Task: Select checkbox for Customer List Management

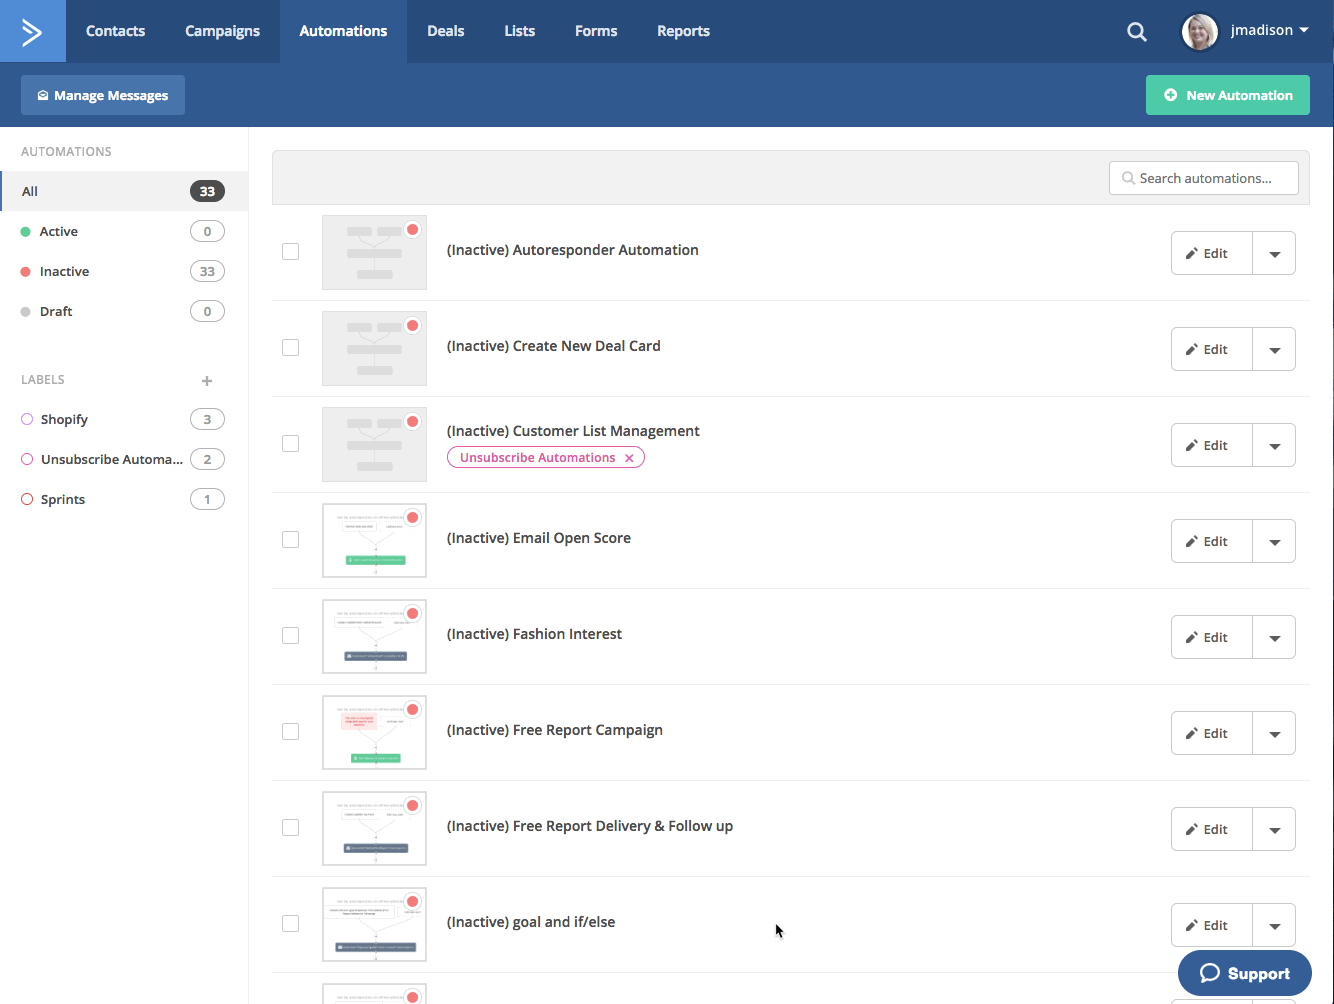Action: tap(291, 444)
